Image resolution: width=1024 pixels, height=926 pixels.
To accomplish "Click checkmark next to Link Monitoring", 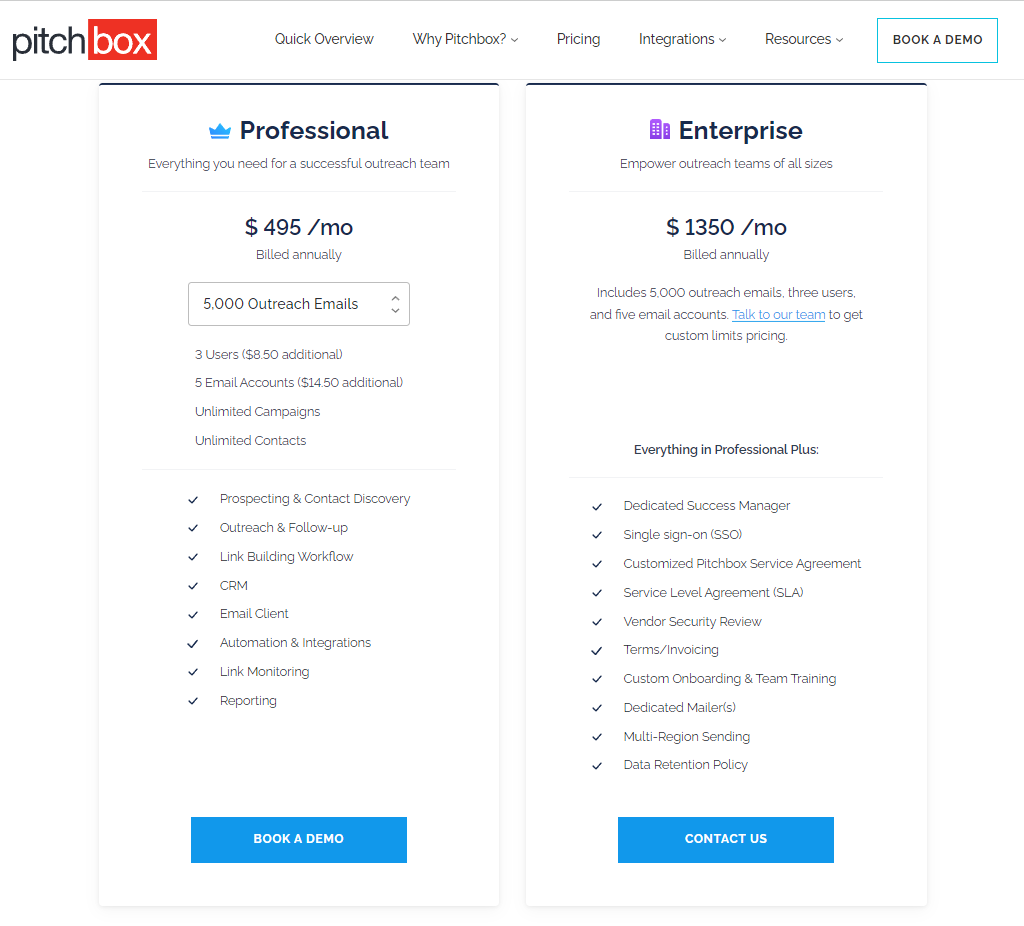I will pos(193,672).
